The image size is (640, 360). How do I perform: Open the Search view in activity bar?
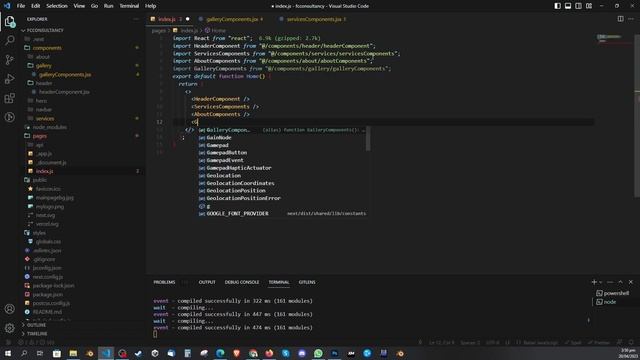(x=10, y=40)
